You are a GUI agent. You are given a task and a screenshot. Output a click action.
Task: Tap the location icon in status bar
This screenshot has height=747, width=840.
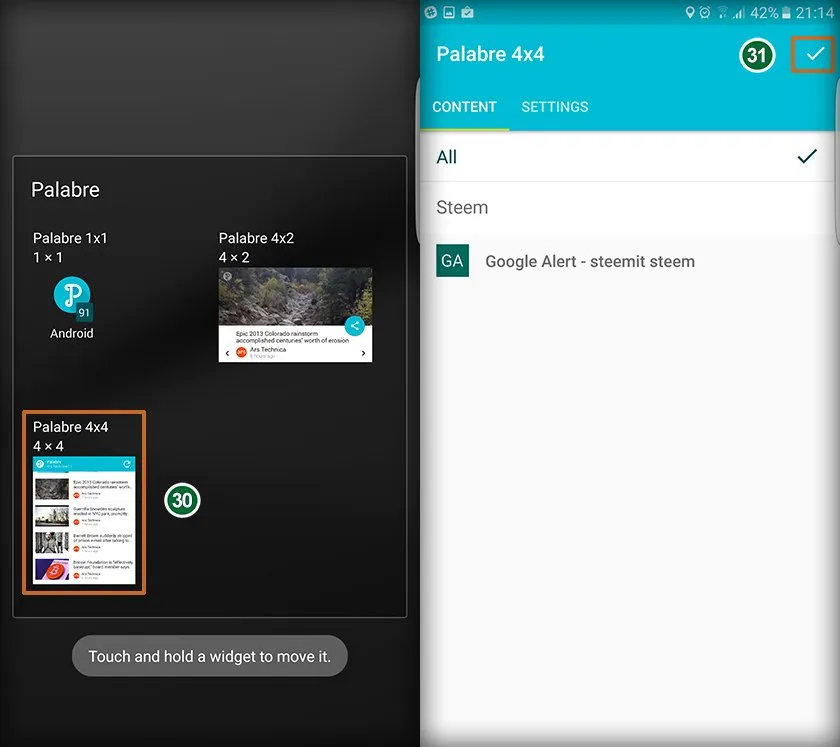(x=690, y=12)
